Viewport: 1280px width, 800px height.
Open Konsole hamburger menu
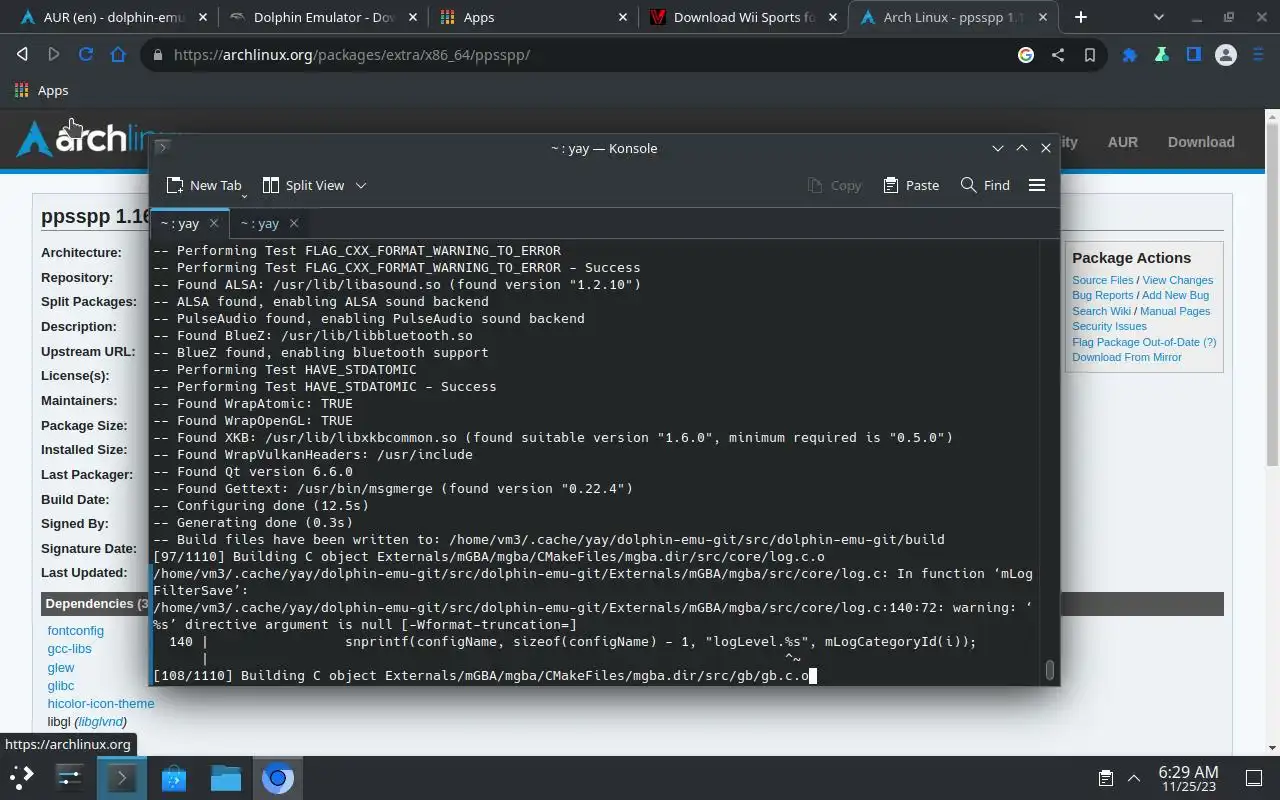pyautogui.click(x=1037, y=185)
